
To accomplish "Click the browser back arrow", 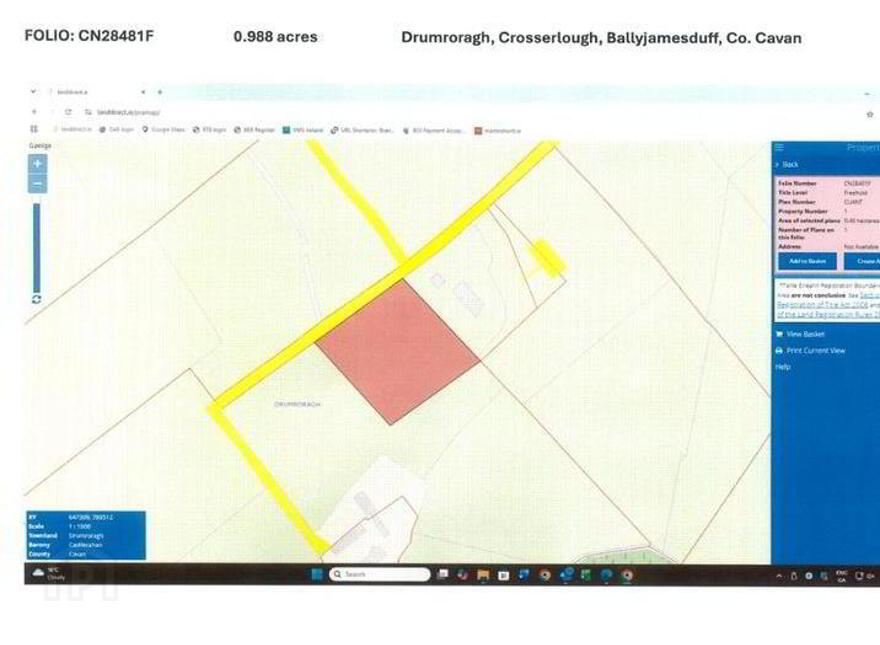I will click(34, 112).
